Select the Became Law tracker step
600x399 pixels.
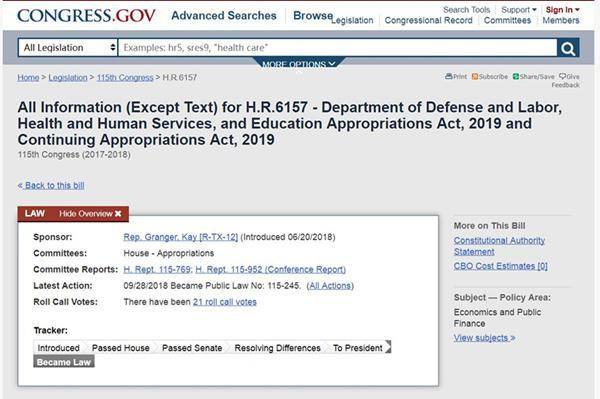click(64, 362)
